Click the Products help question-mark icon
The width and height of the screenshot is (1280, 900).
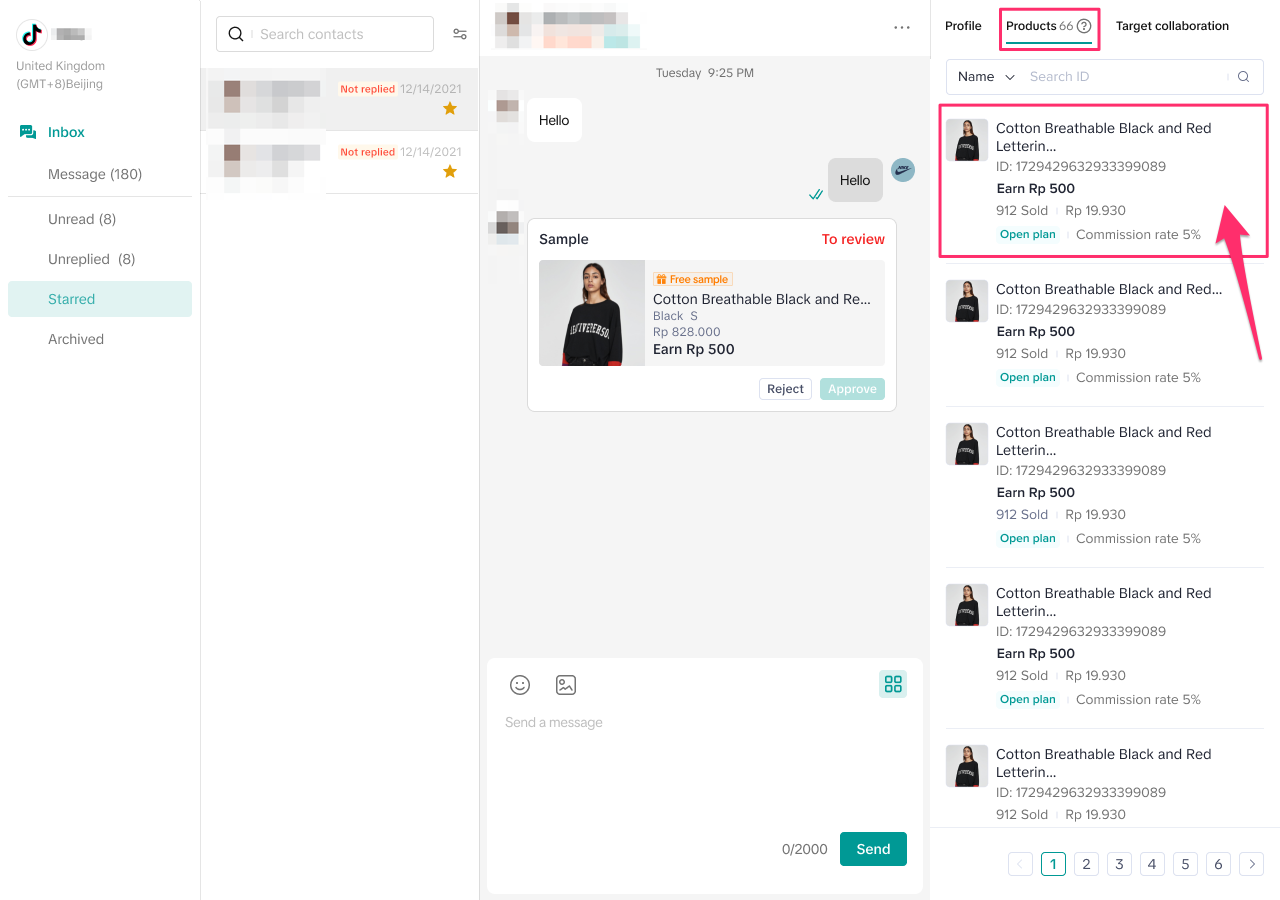(x=1083, y=26)
